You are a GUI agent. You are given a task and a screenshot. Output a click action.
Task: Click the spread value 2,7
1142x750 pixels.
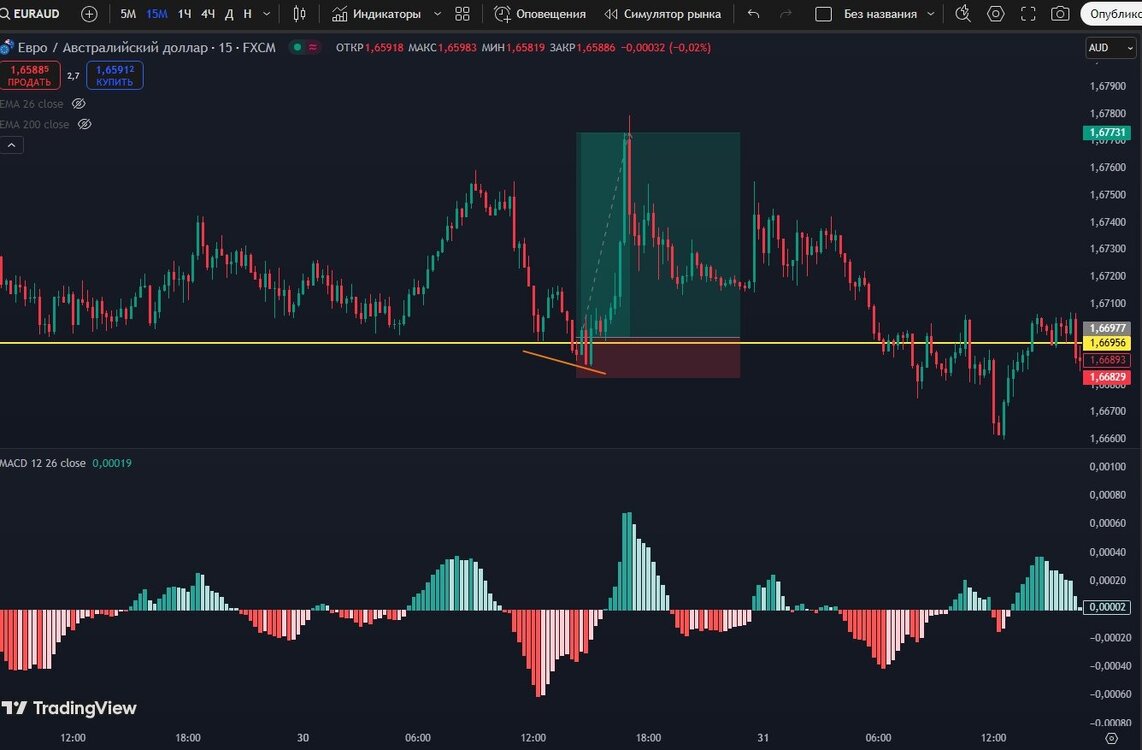pos(74,76)
